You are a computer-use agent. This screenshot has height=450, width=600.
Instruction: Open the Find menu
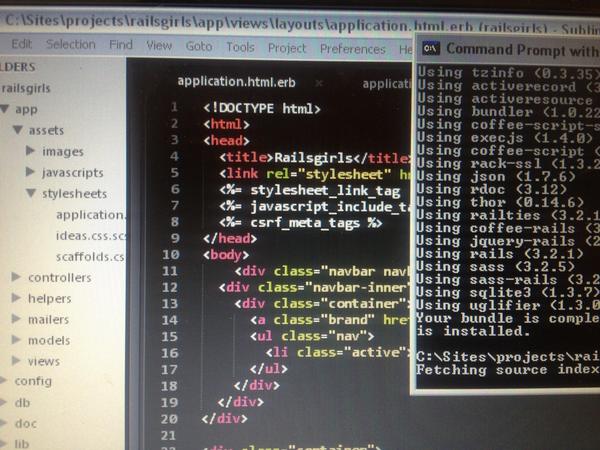(121, 45)
